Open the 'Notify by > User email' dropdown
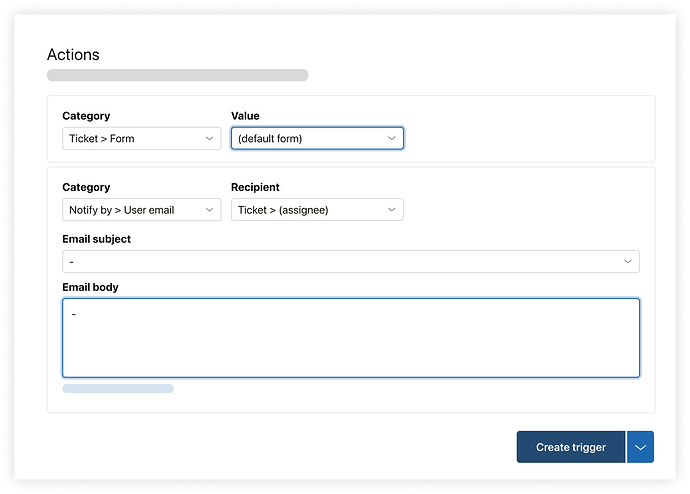 pyautogui.click(x=141, y=210)
